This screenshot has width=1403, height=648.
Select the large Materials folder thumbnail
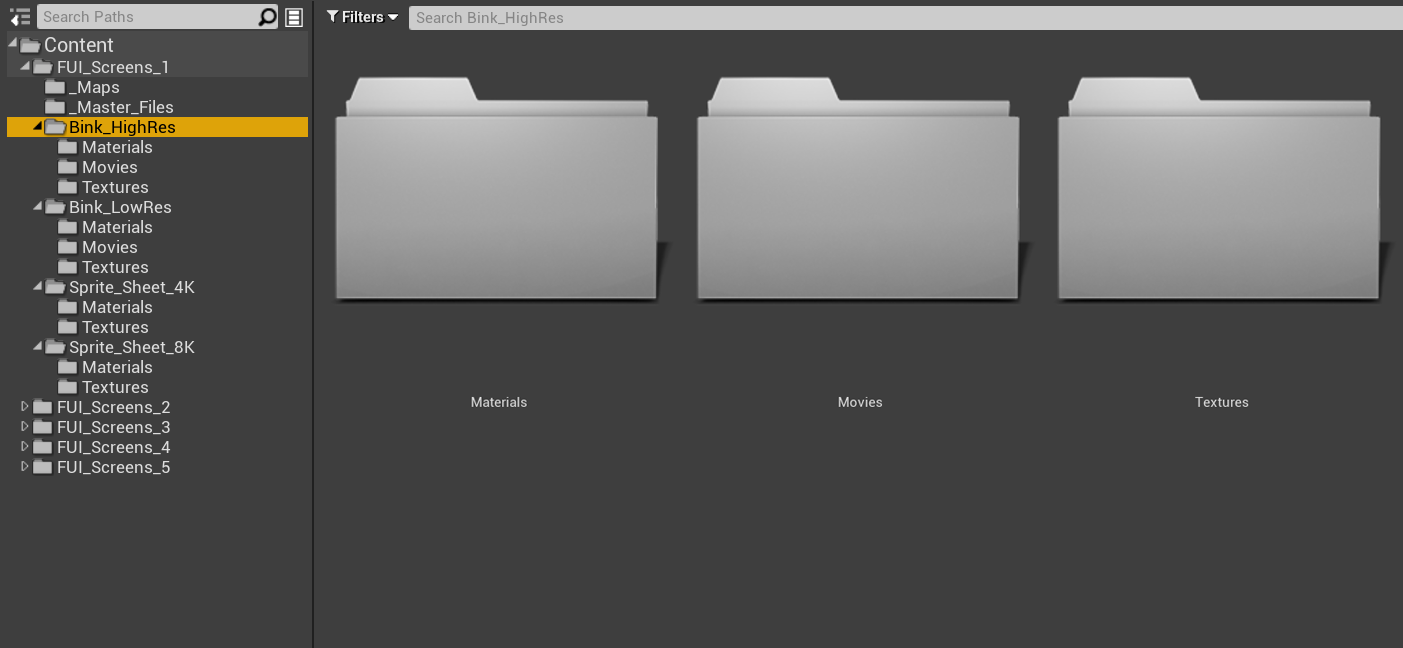coord(497,190)
